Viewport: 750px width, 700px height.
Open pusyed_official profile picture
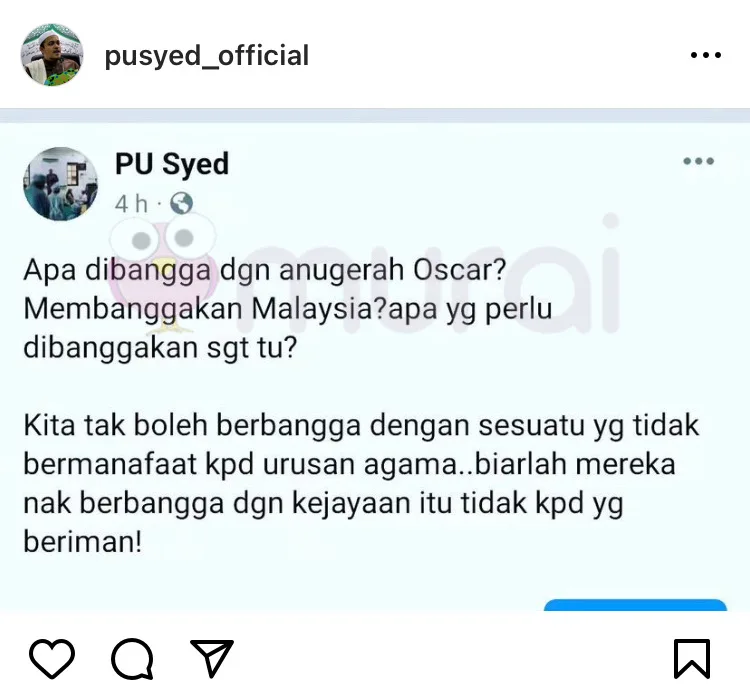click(x=52, y=55)
